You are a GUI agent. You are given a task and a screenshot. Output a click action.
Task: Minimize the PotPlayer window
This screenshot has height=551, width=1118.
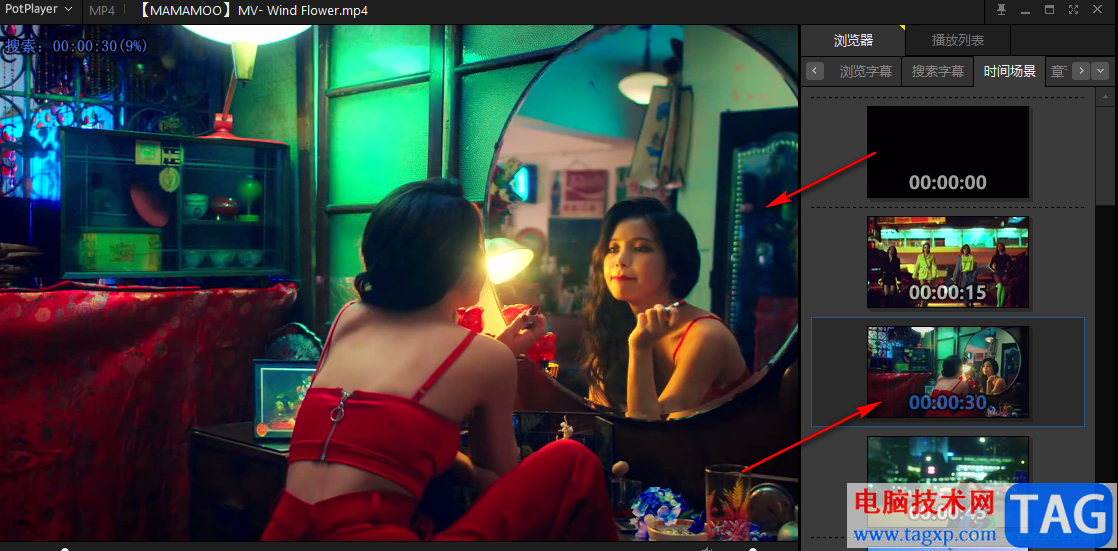pos(1025,10)
